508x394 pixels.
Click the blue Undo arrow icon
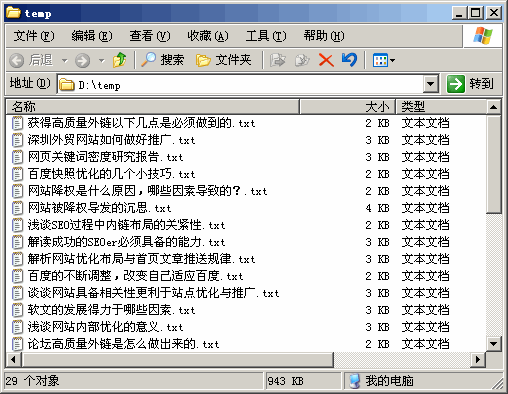350,60
